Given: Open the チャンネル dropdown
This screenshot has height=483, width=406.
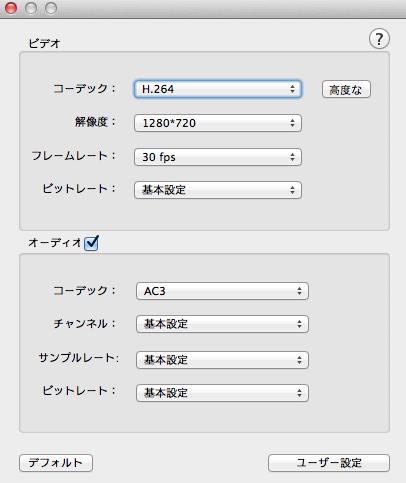Looking at the screenshot, I should [222, 324].
